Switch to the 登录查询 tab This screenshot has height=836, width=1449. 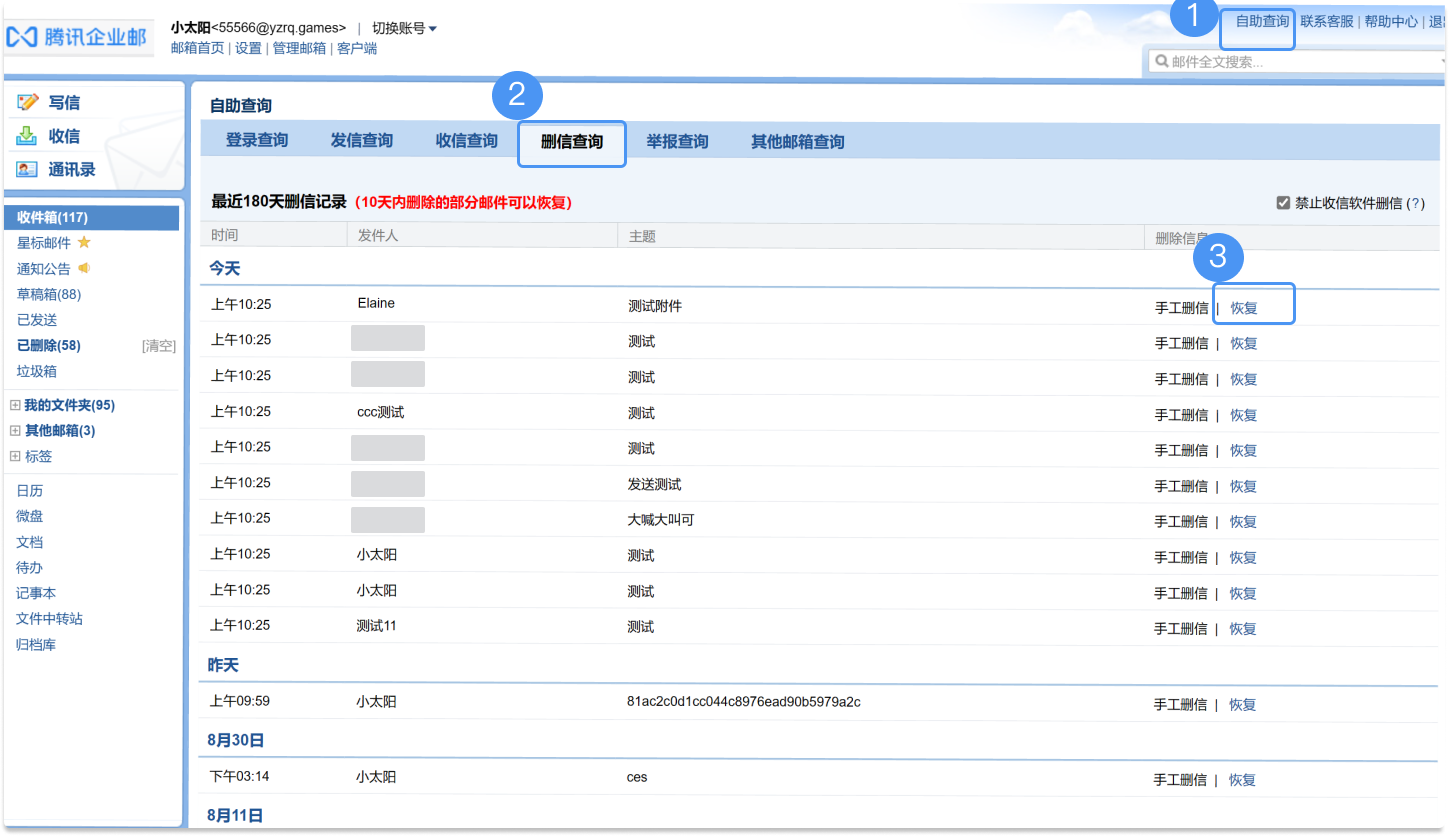(257, 141)
